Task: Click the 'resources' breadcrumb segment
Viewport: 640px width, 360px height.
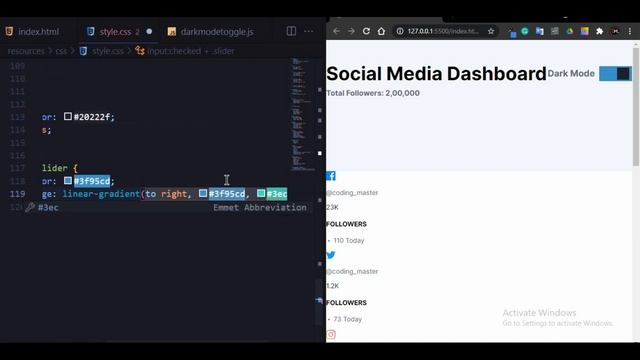Action: (25, 51)
